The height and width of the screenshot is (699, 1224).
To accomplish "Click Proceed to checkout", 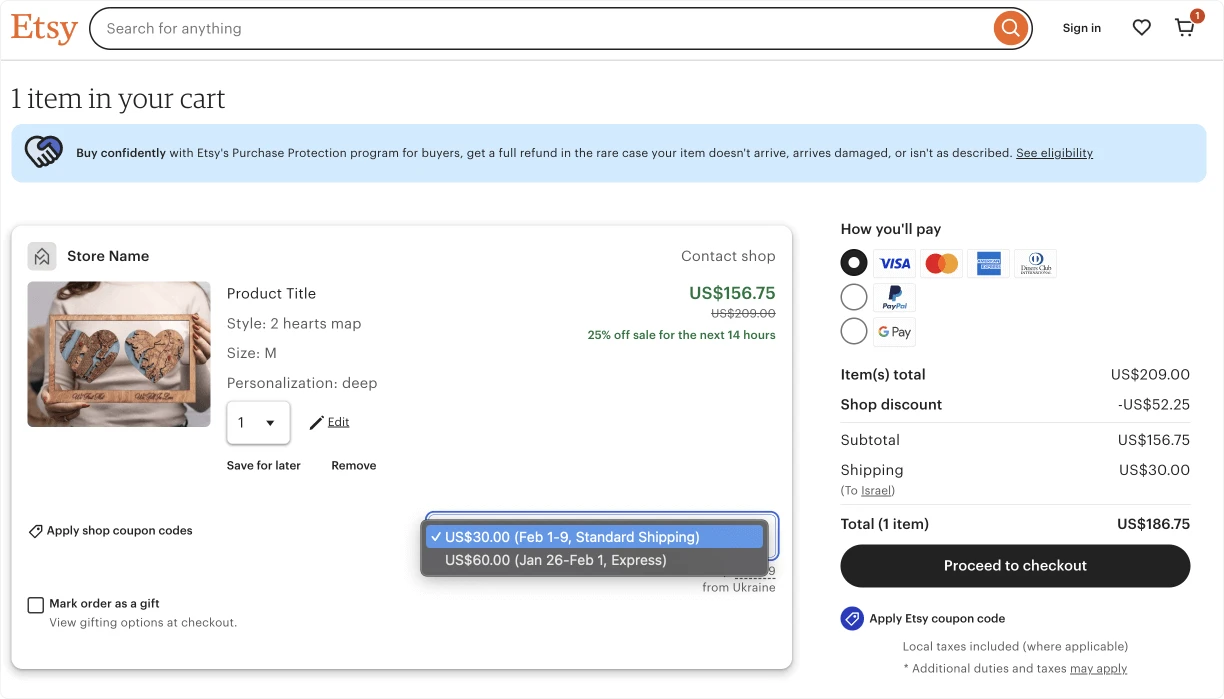I will (x=1015, y=566).
